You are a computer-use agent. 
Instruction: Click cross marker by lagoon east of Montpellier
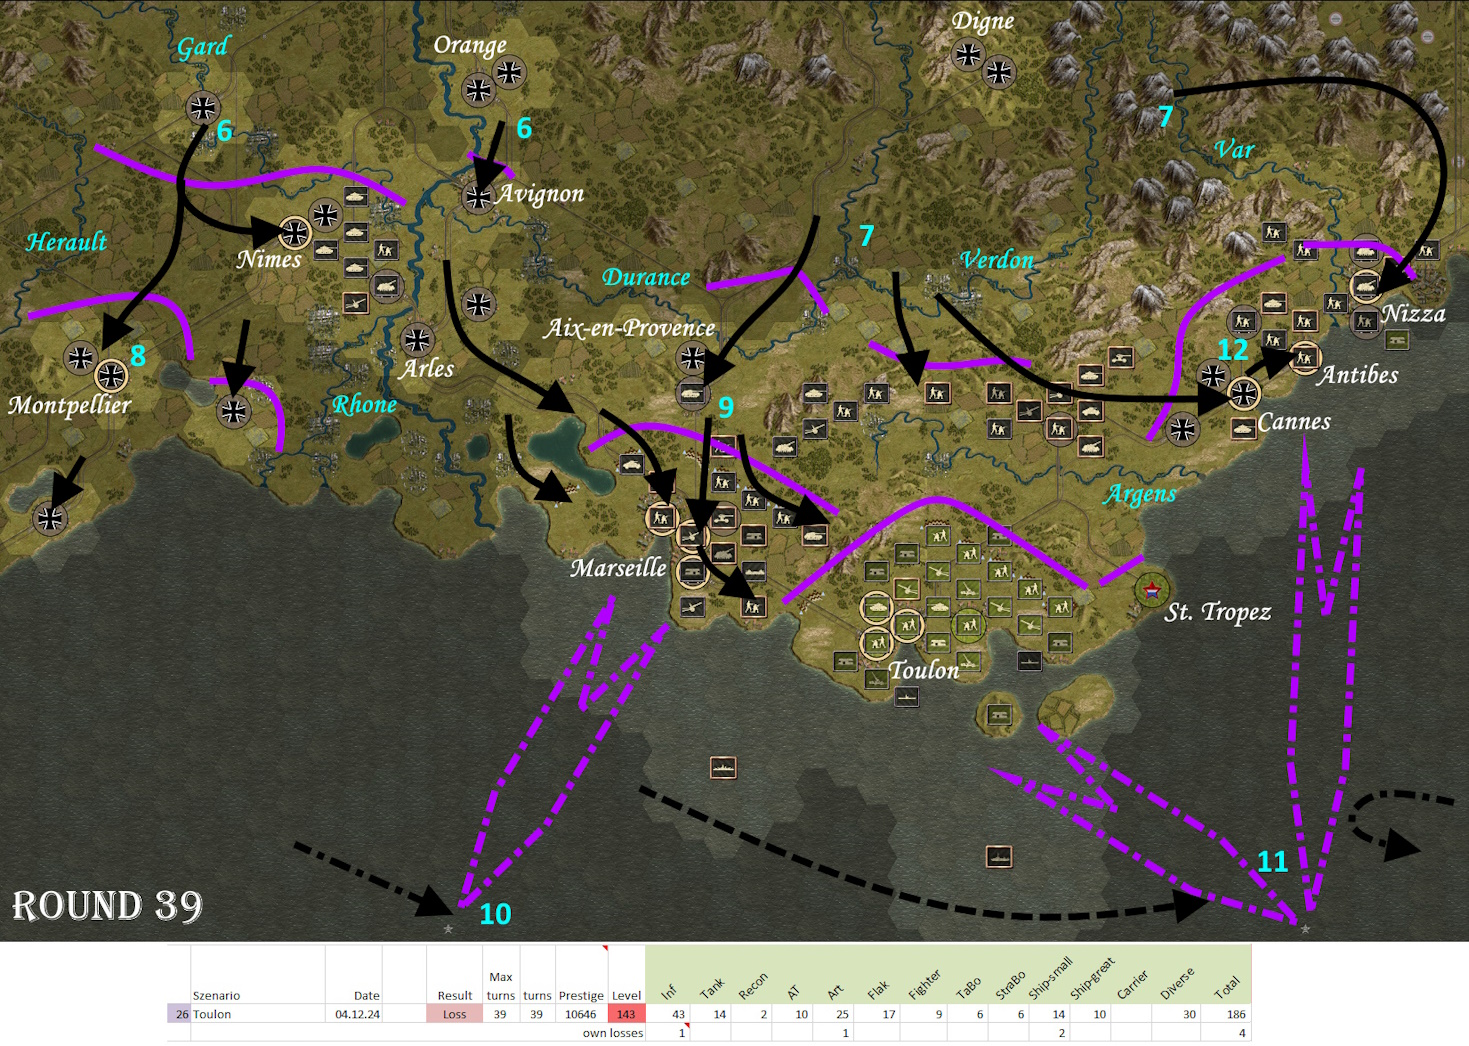[x=234, y=411]
